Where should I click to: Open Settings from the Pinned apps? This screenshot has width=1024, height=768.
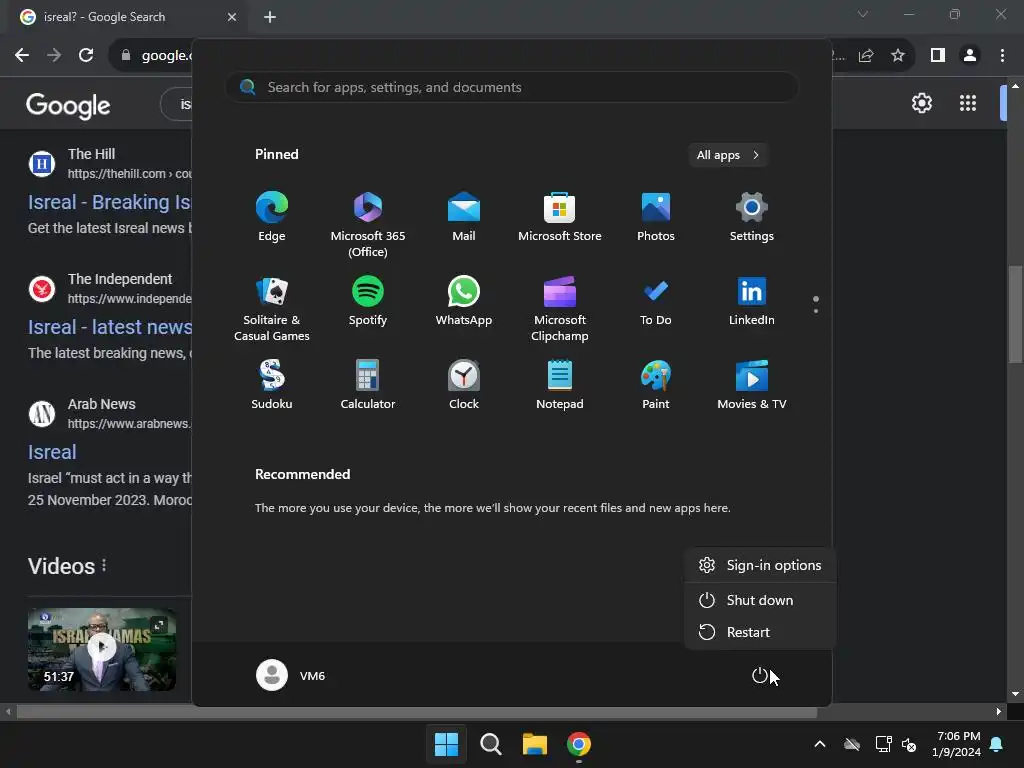pyautogui.click(x=752, y=217)
